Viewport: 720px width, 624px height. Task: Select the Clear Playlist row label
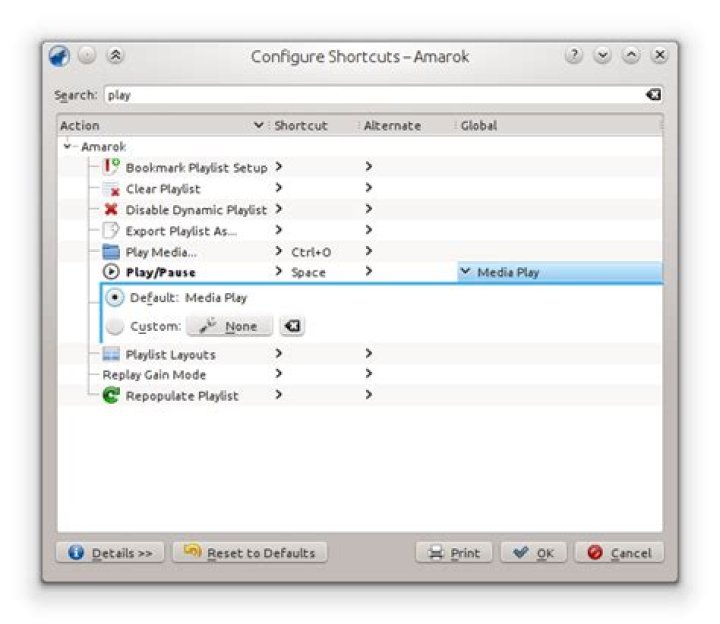(163, 189)
